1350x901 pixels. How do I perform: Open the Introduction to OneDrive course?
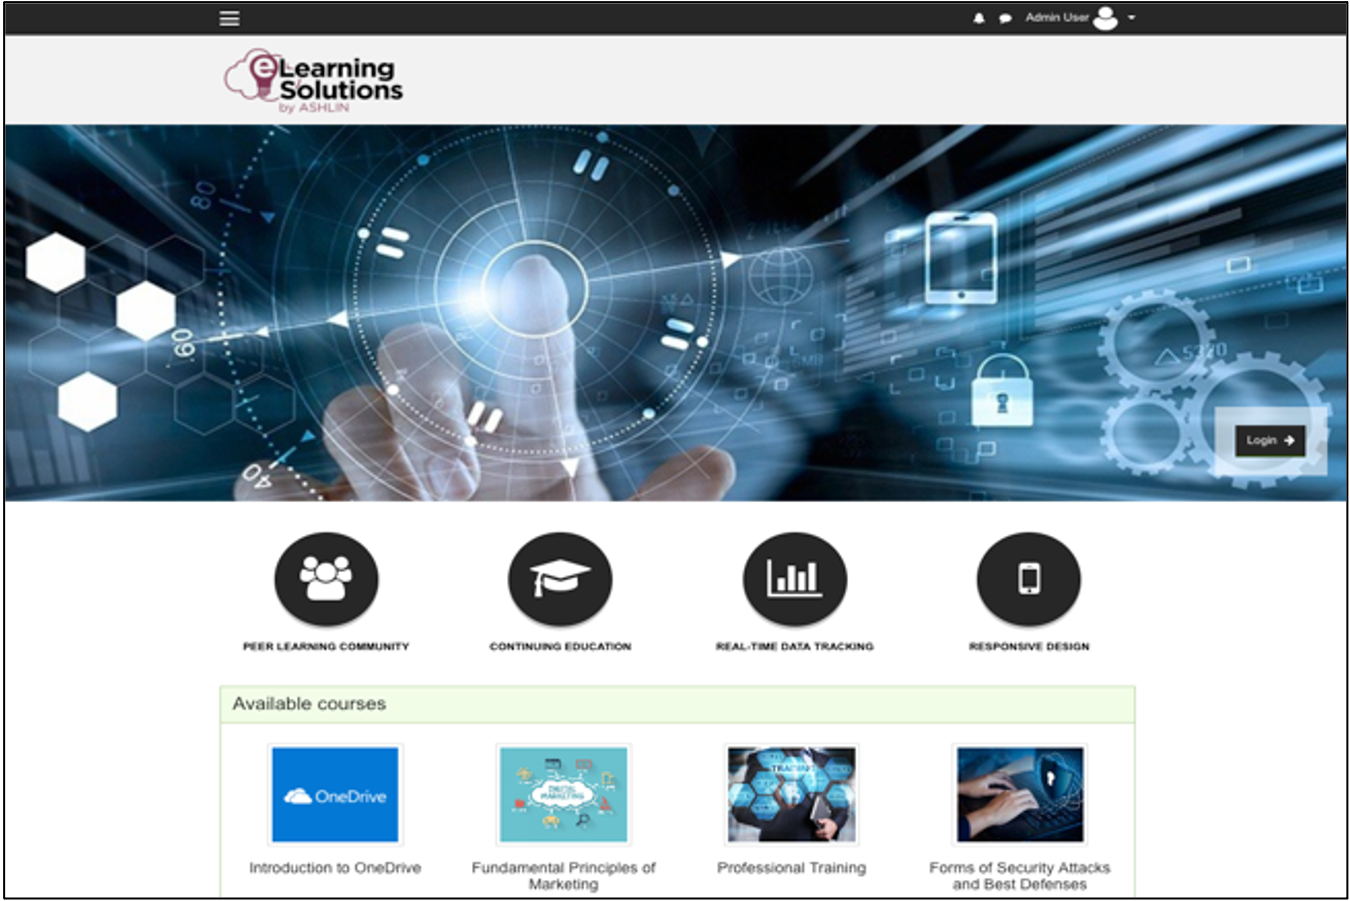(335, 867)
